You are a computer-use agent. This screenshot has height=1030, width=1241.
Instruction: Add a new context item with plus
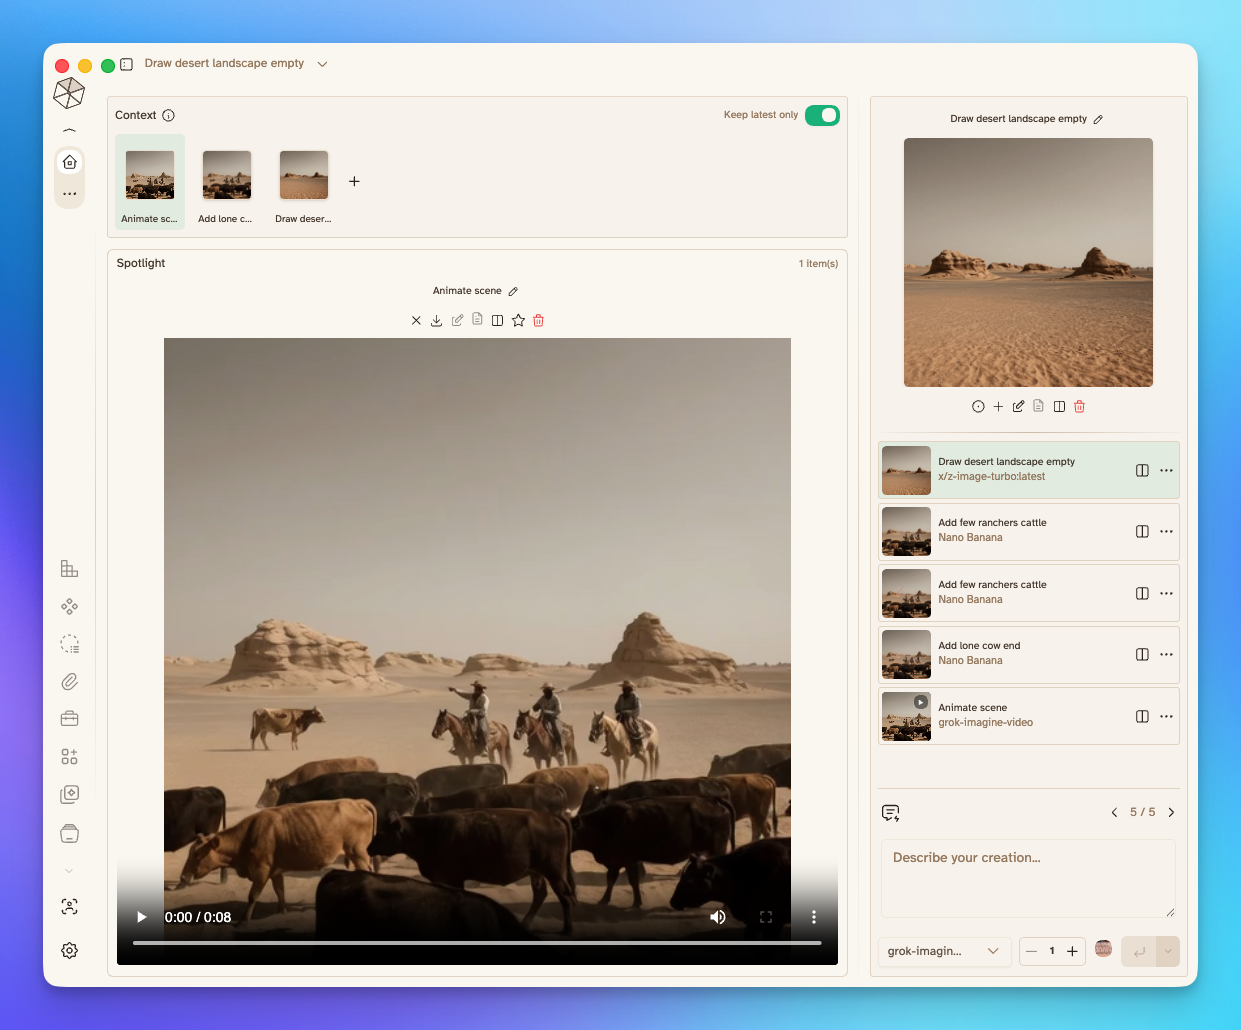tap(354, 182)
